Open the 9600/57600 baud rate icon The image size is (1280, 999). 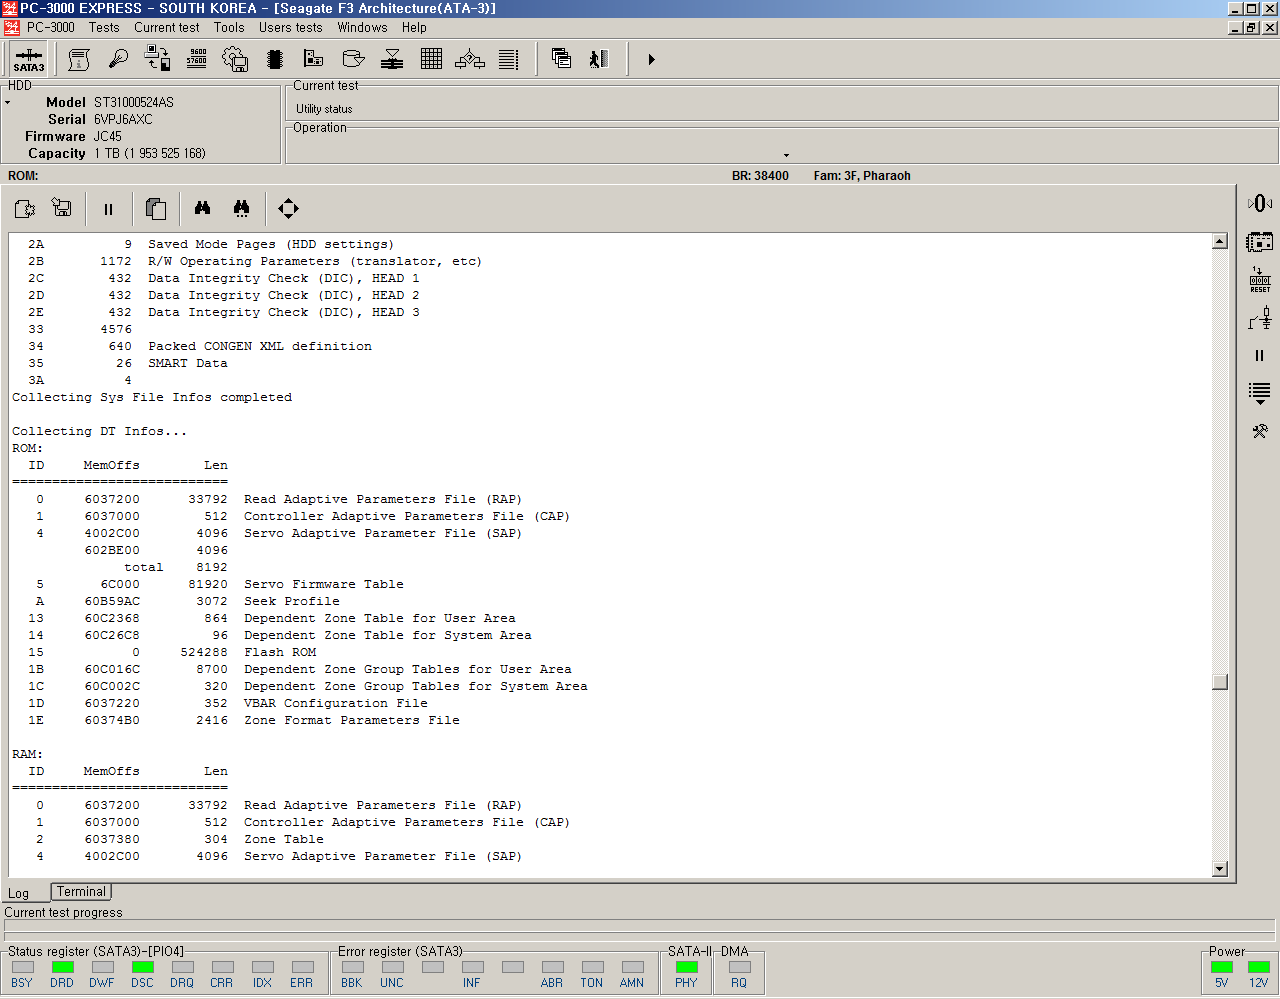pos(197,60)
